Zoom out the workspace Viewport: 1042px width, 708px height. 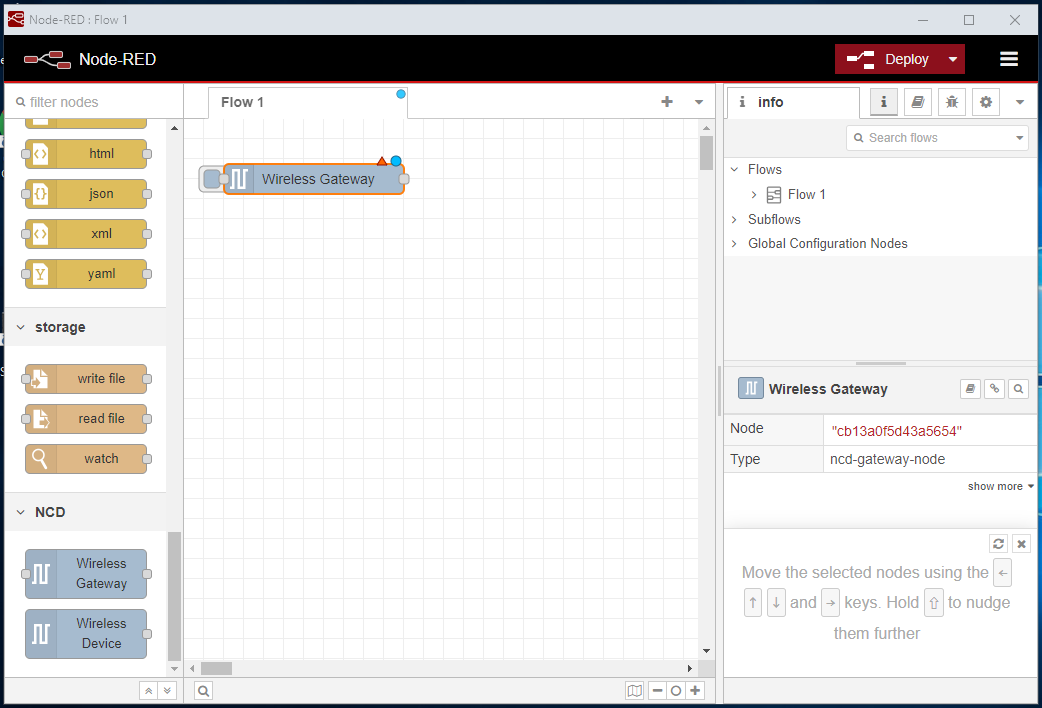[657, 691]
